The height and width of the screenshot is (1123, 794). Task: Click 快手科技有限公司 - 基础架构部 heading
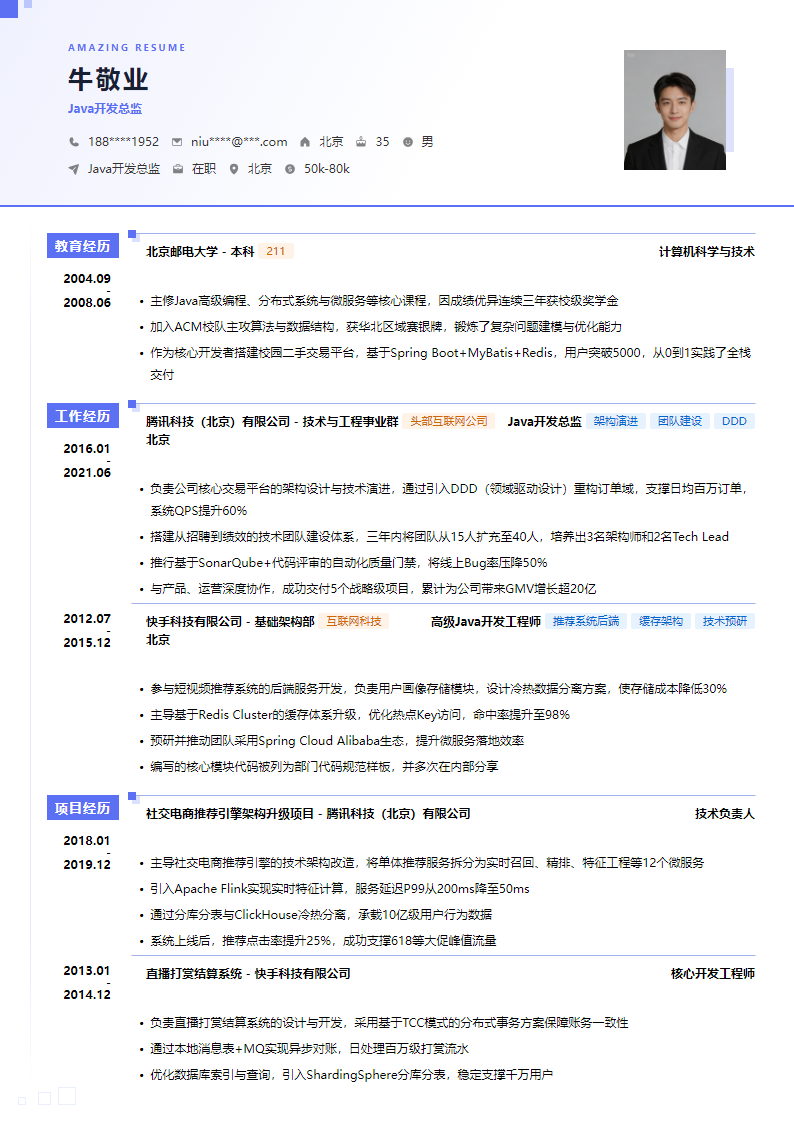point(231,621)
